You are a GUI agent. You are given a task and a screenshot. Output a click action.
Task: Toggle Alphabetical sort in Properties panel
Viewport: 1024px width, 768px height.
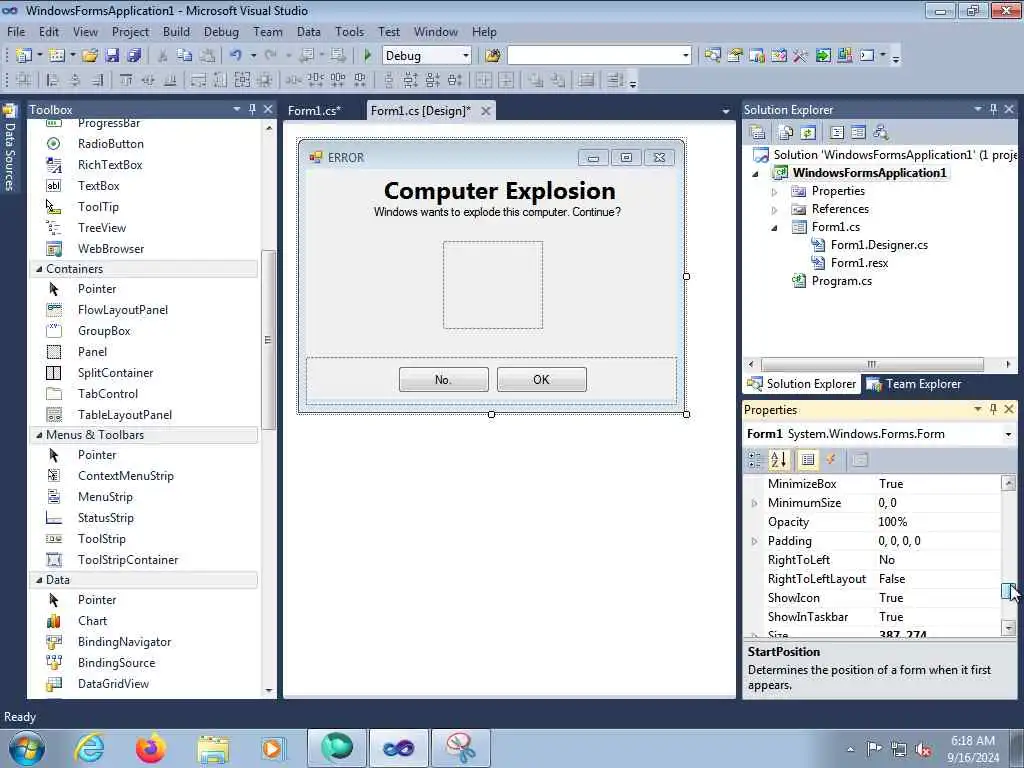tap(778, 460)
